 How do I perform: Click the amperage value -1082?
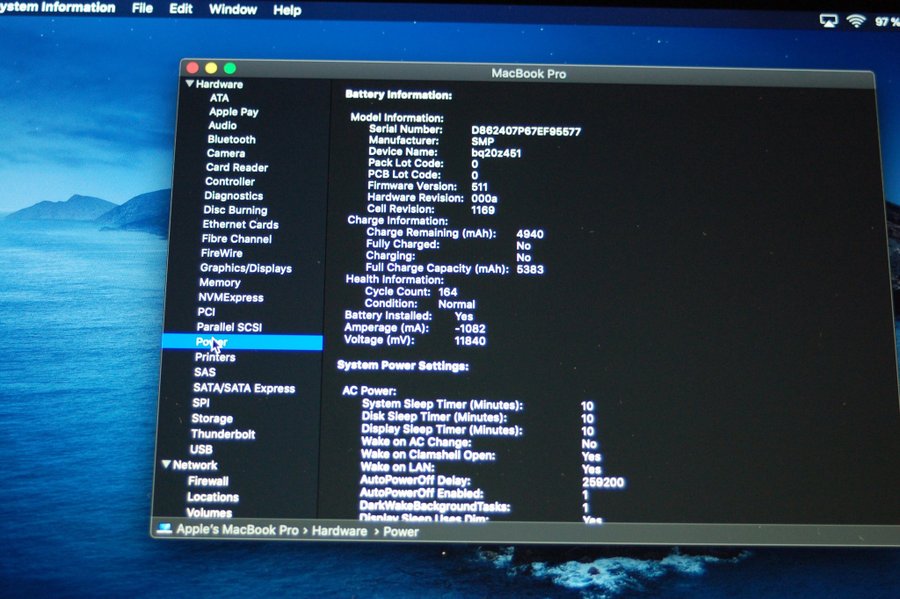(x=470, y=329)
